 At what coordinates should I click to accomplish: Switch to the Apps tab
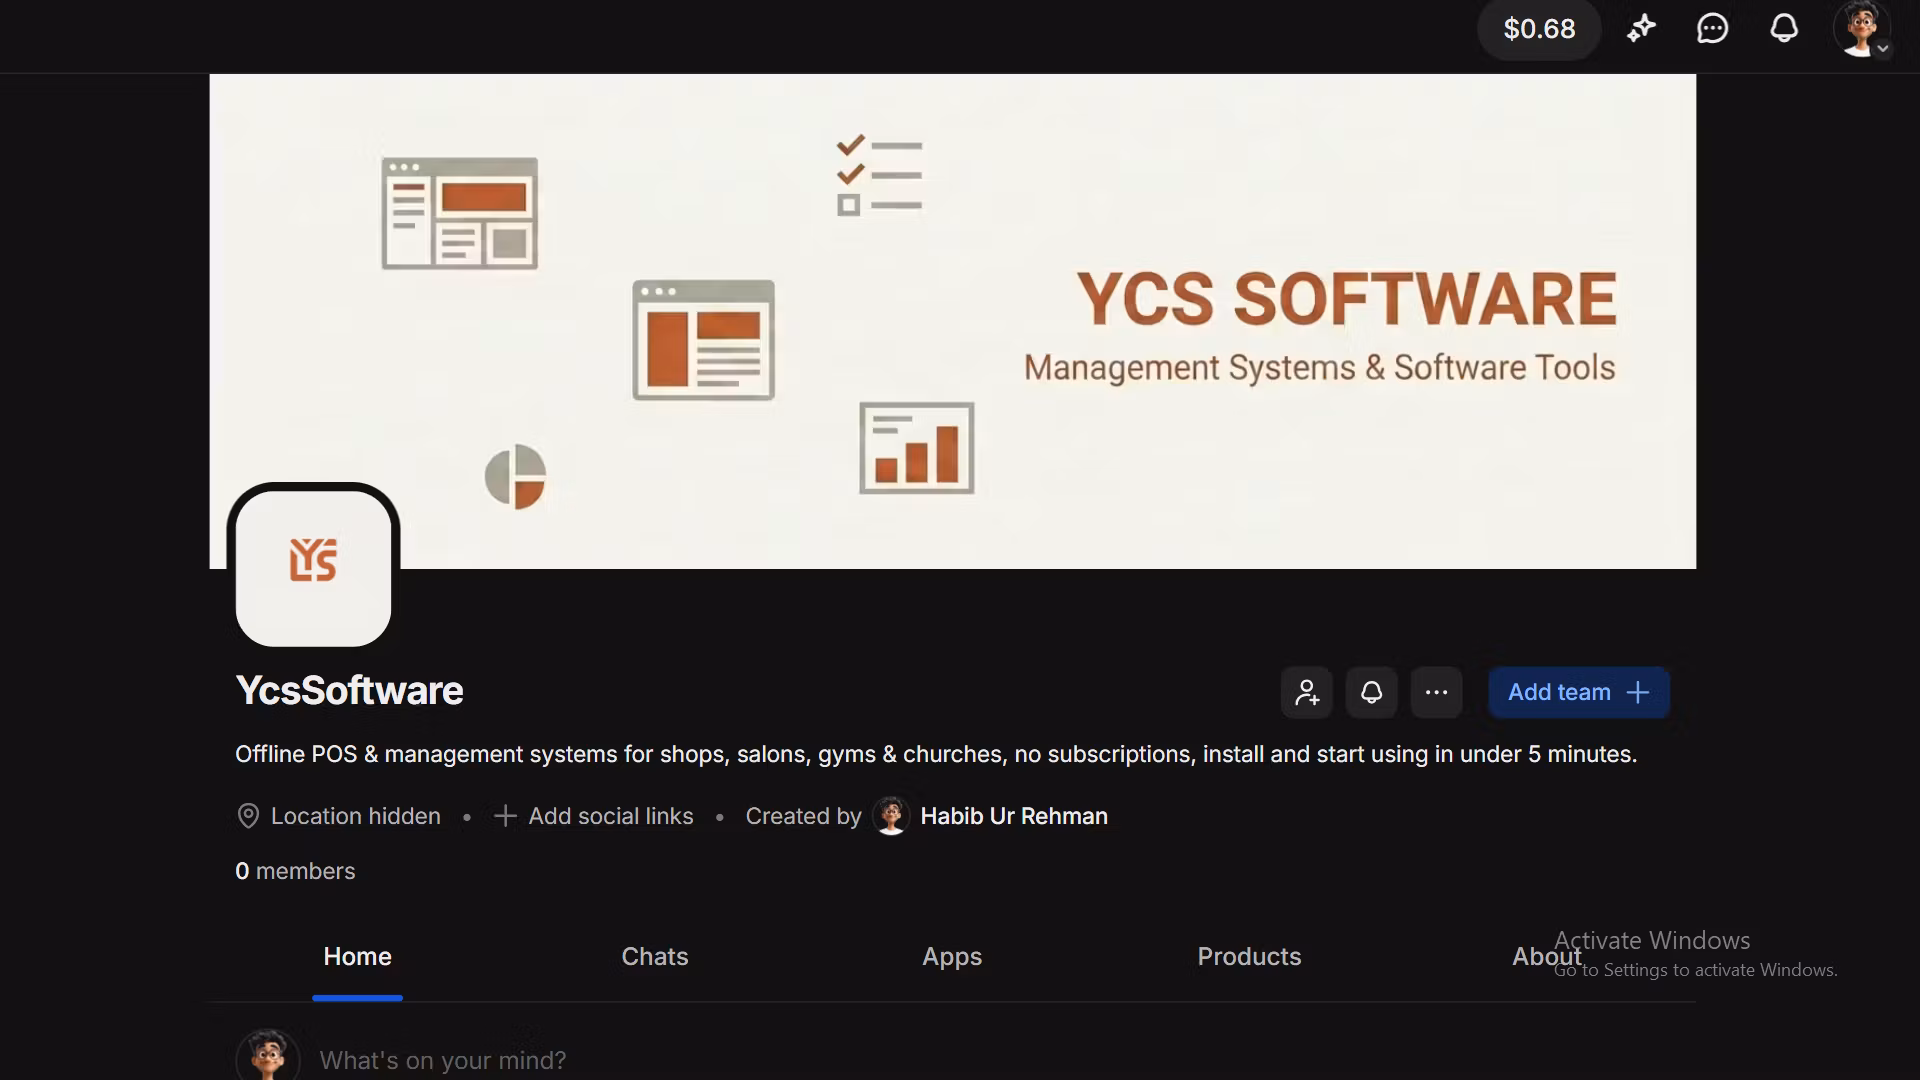pos(952,957)
